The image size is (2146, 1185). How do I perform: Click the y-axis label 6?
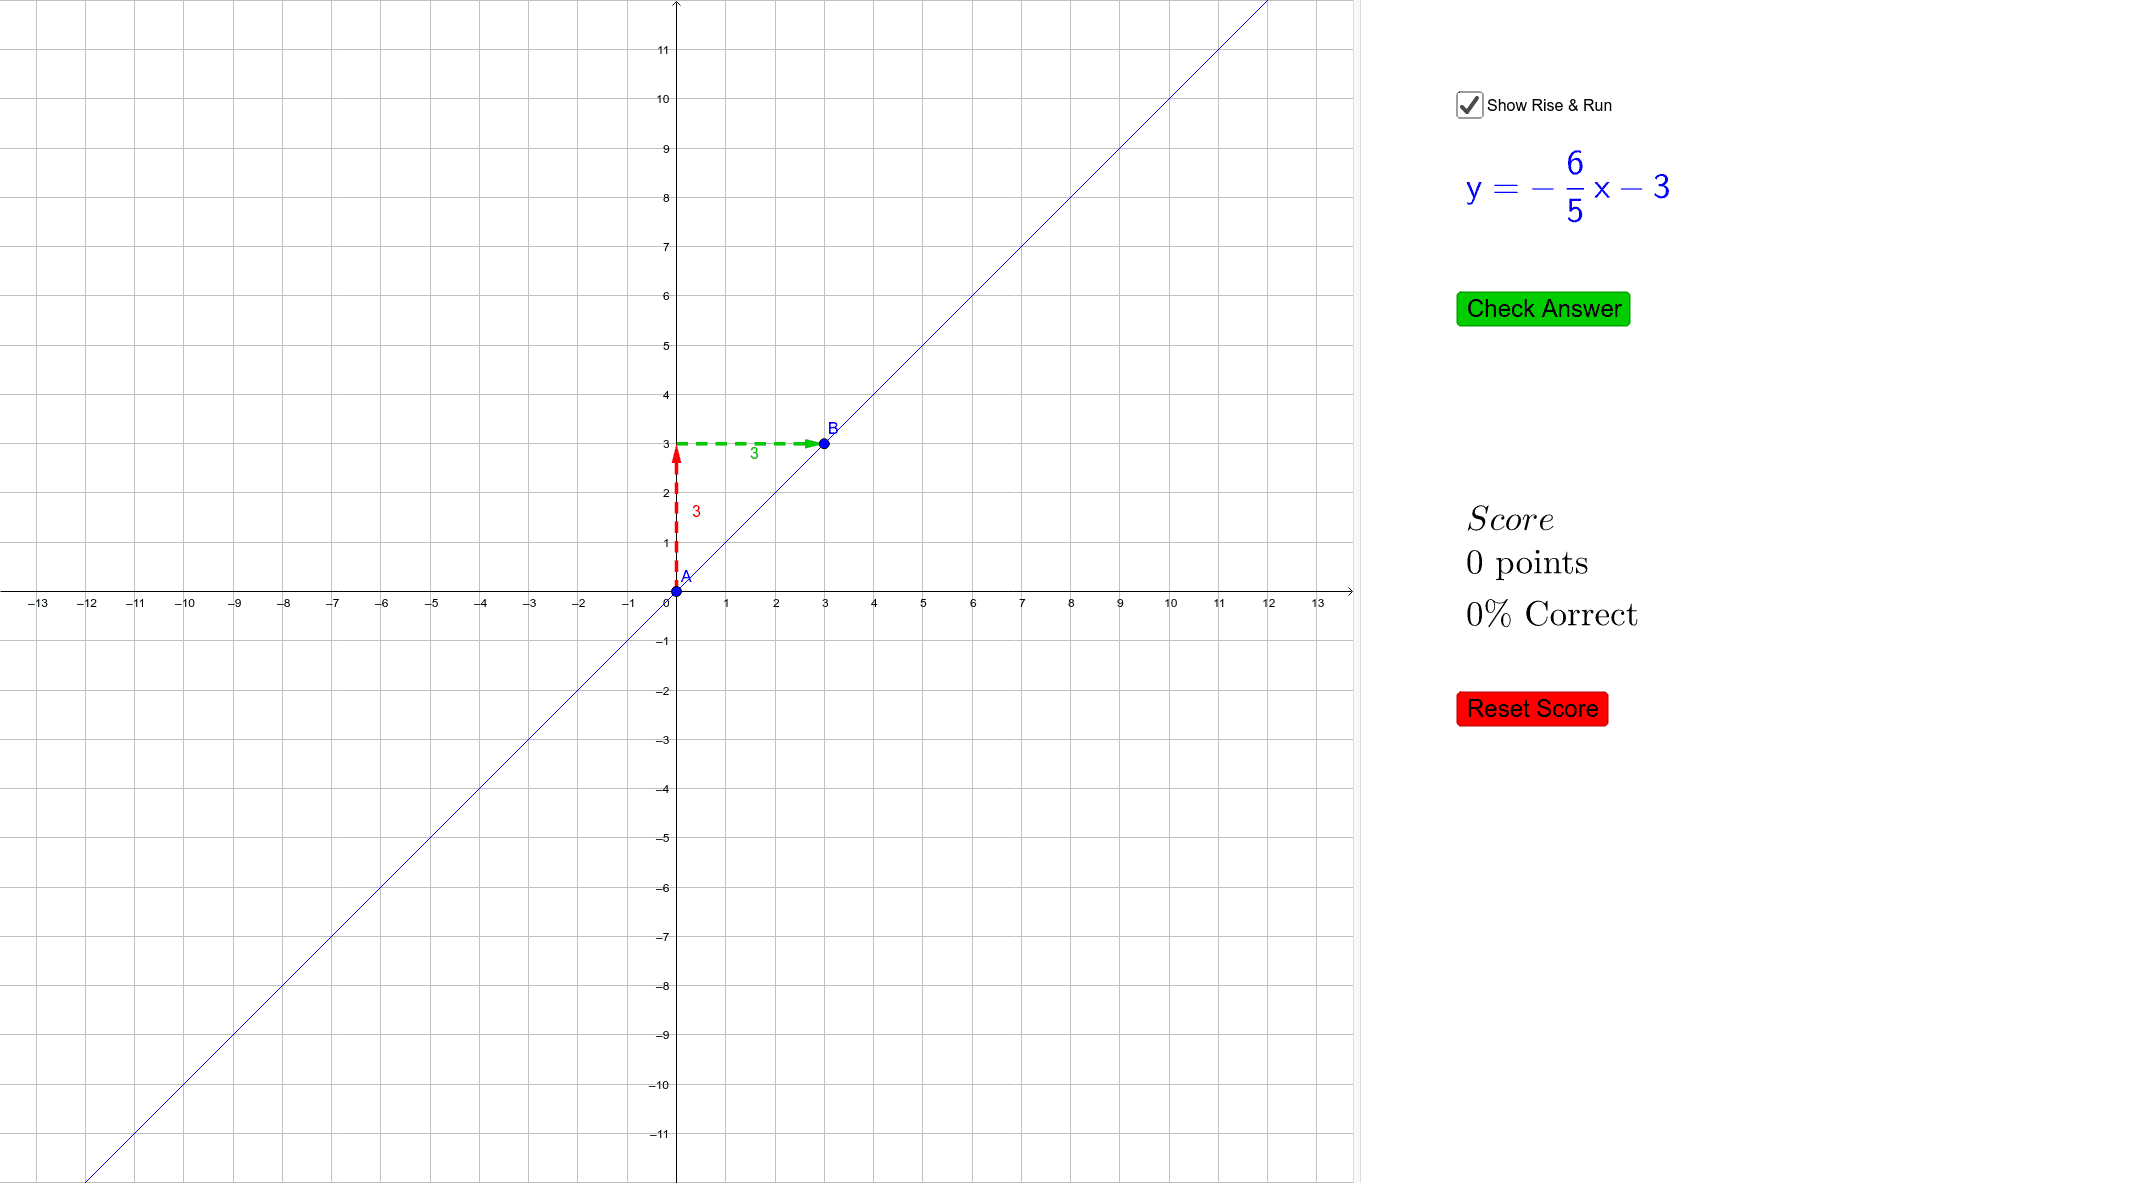(666, 296)
